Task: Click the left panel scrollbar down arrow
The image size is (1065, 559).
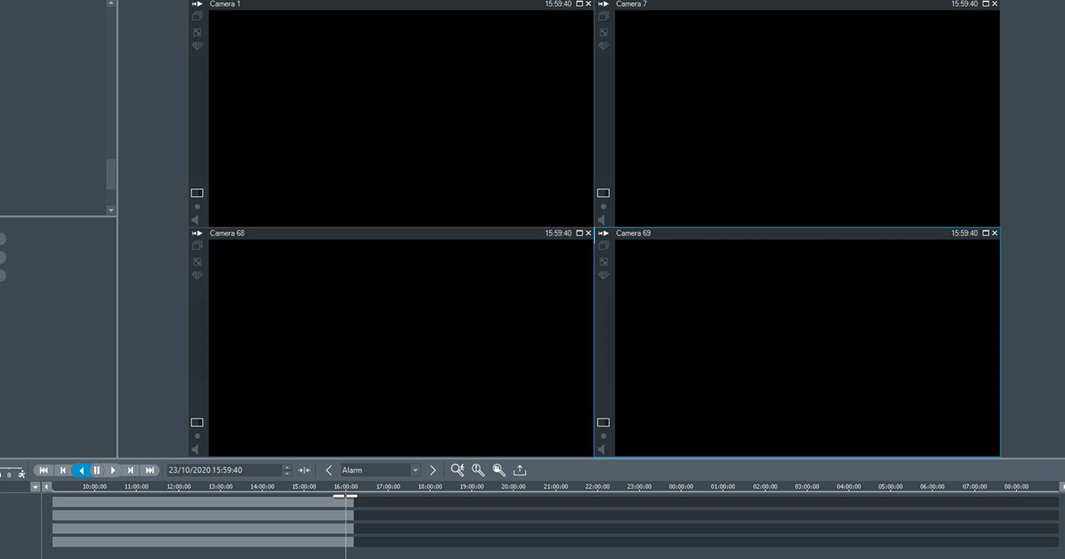Action: [x=111, y=211]
